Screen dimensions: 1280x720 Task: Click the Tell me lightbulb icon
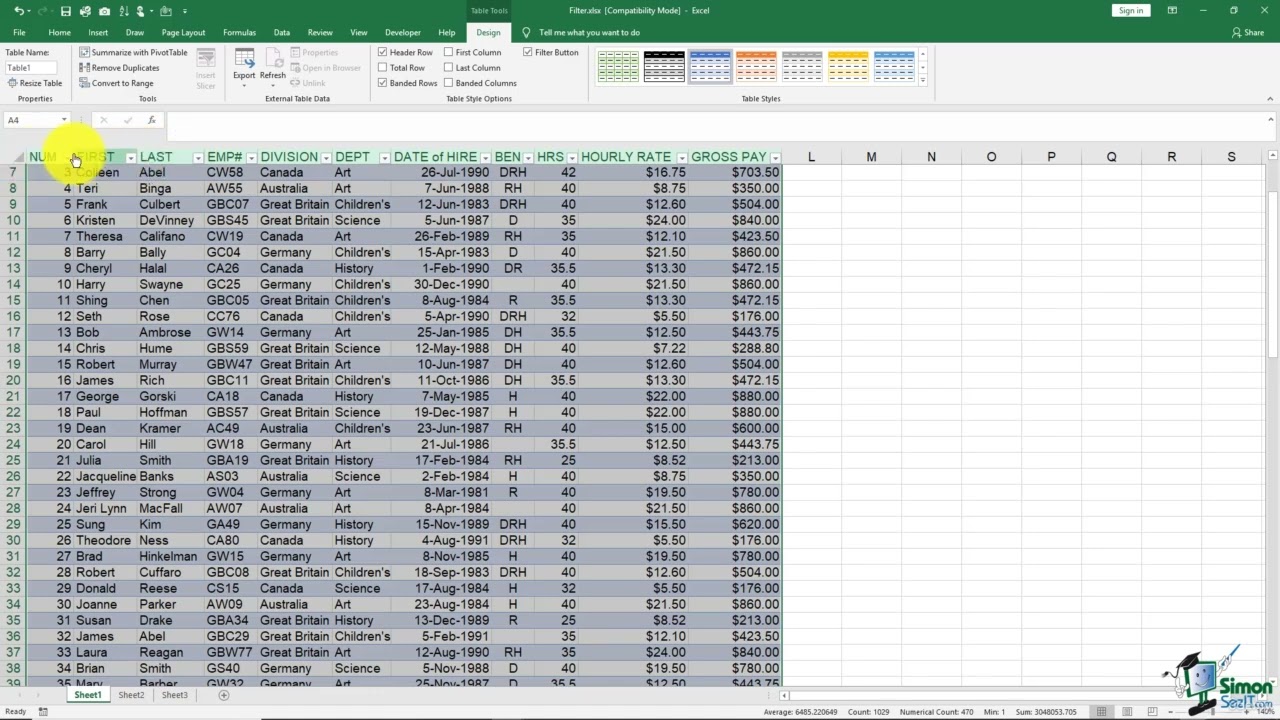[526, 32]
